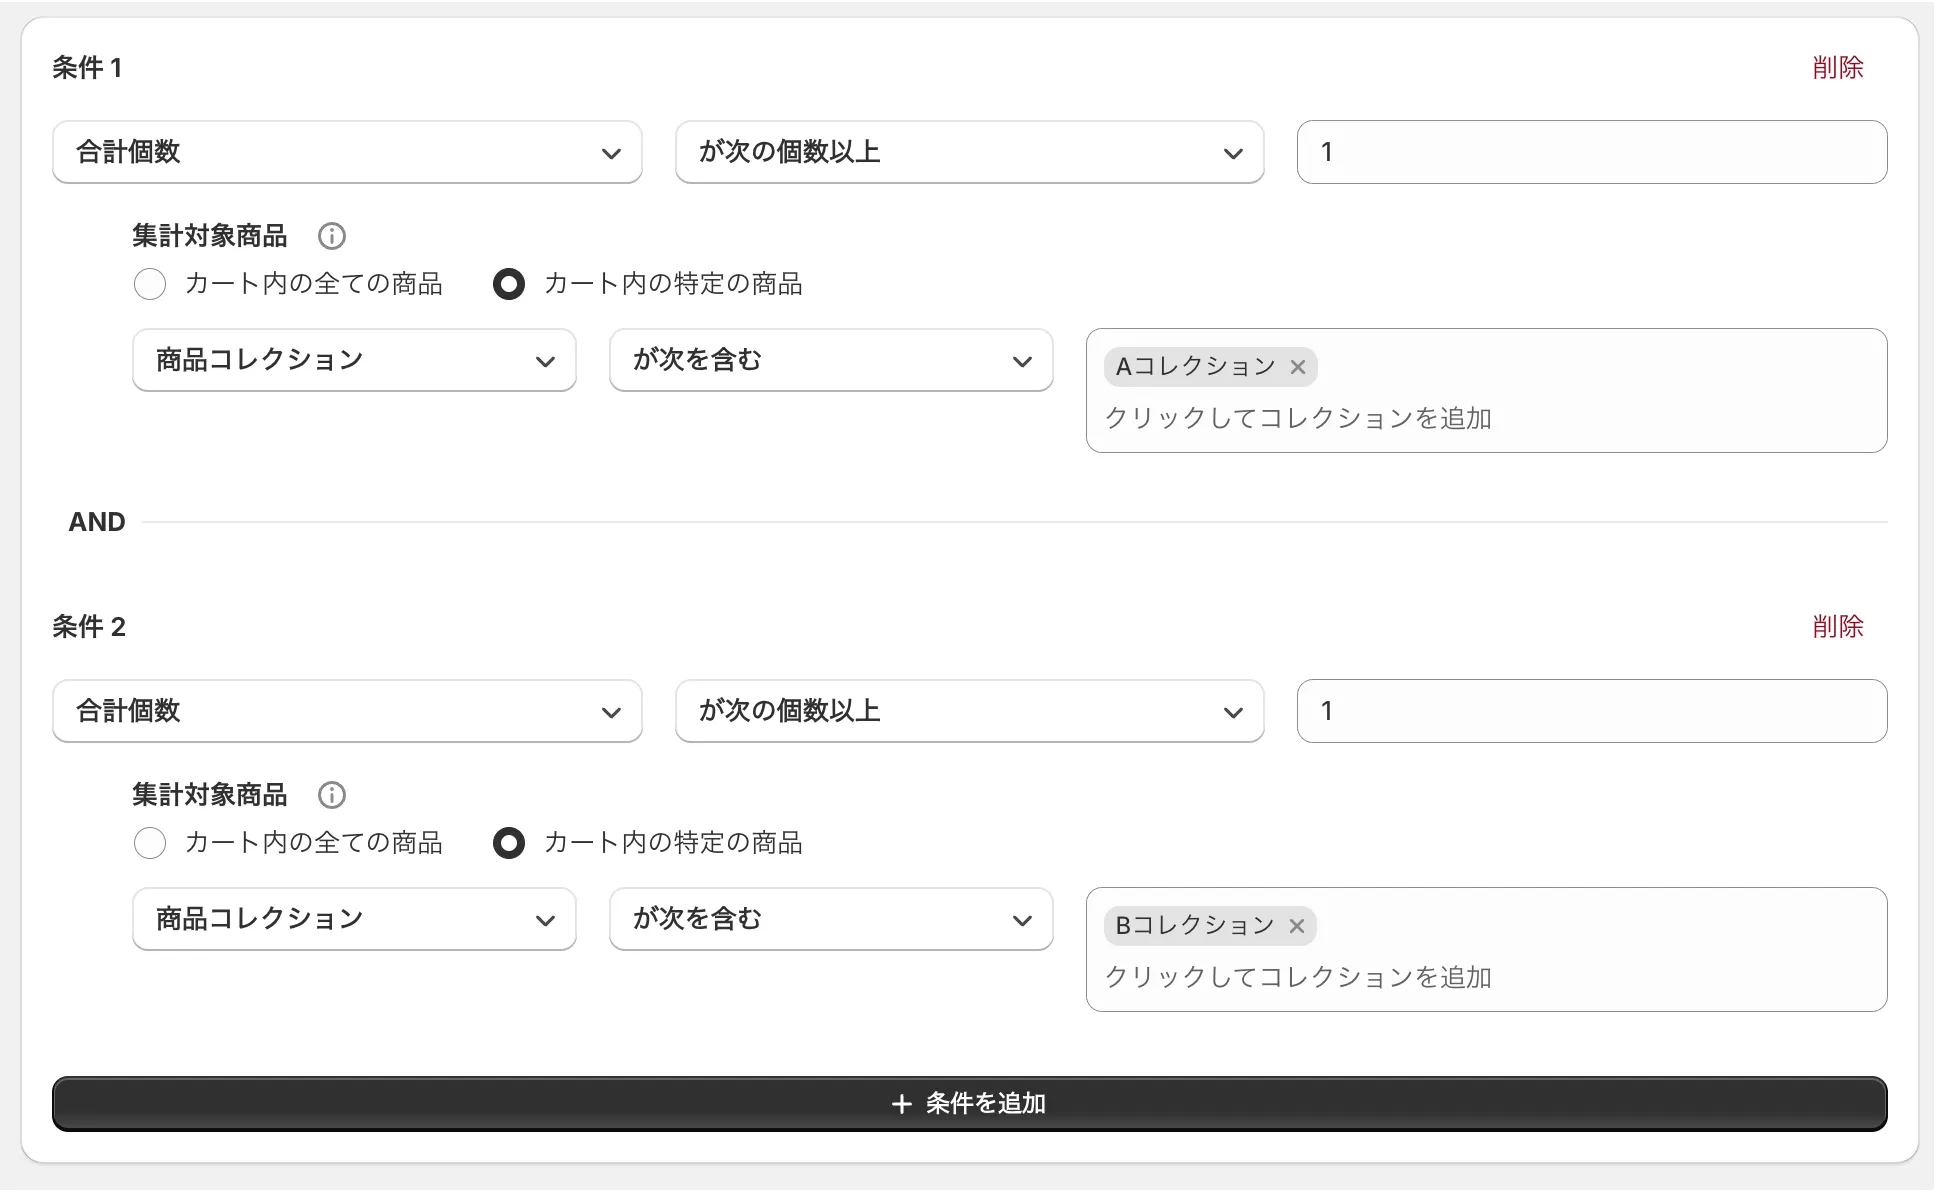Image resolution: width=1936 pixels, height=1192 pixels.
Task: Open the 商品コレクション dropdown in 条件1
Action: [x=353, y=360]
